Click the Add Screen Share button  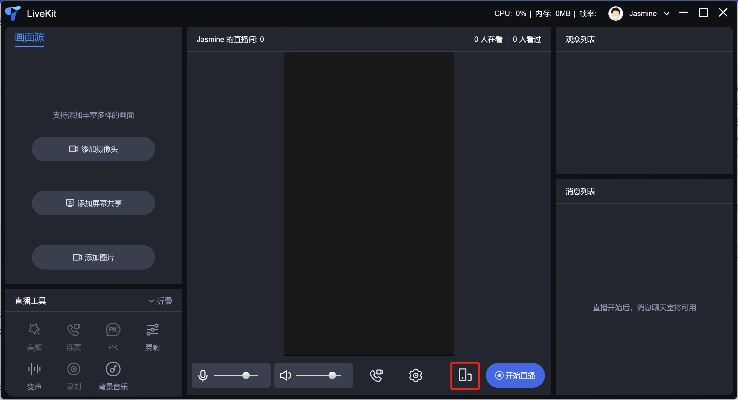(x=93, y=203)
